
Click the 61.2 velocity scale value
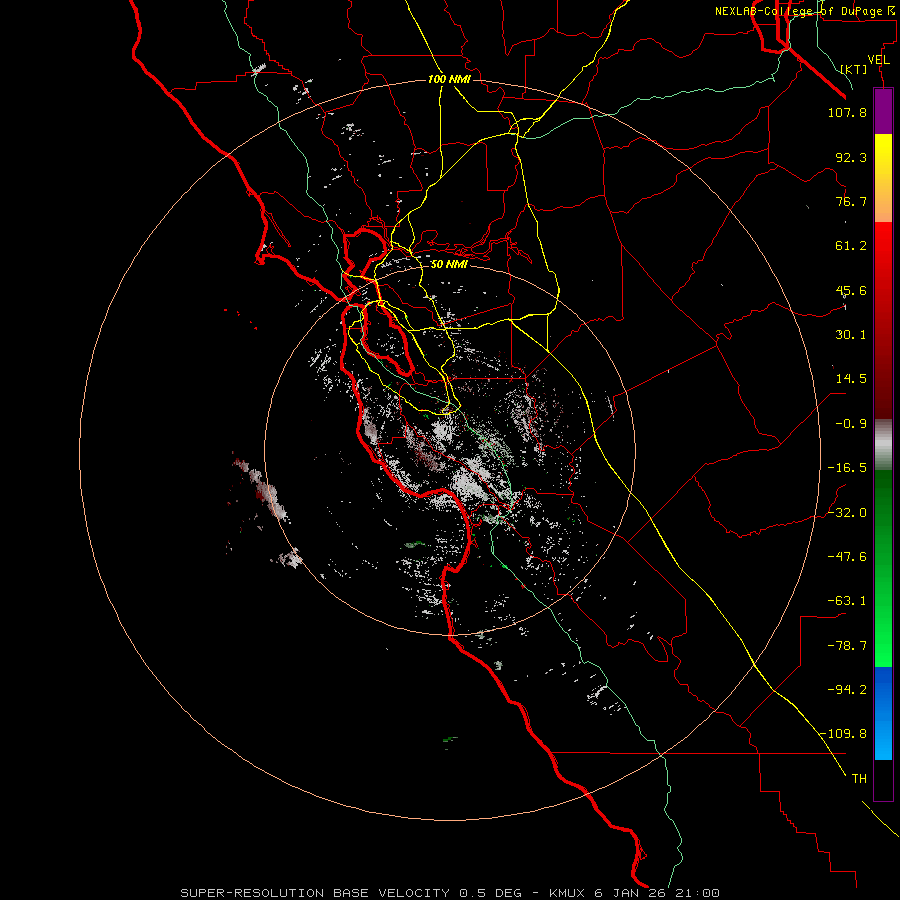[851, 246]
